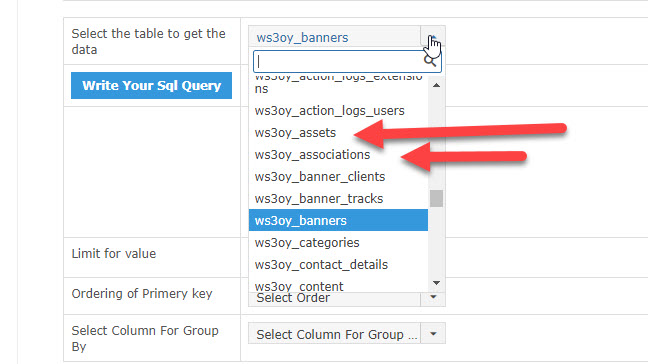Open the Select Order dropdown arrow
The height and width of the screenshot is (364, 648).
pos(433,297)
